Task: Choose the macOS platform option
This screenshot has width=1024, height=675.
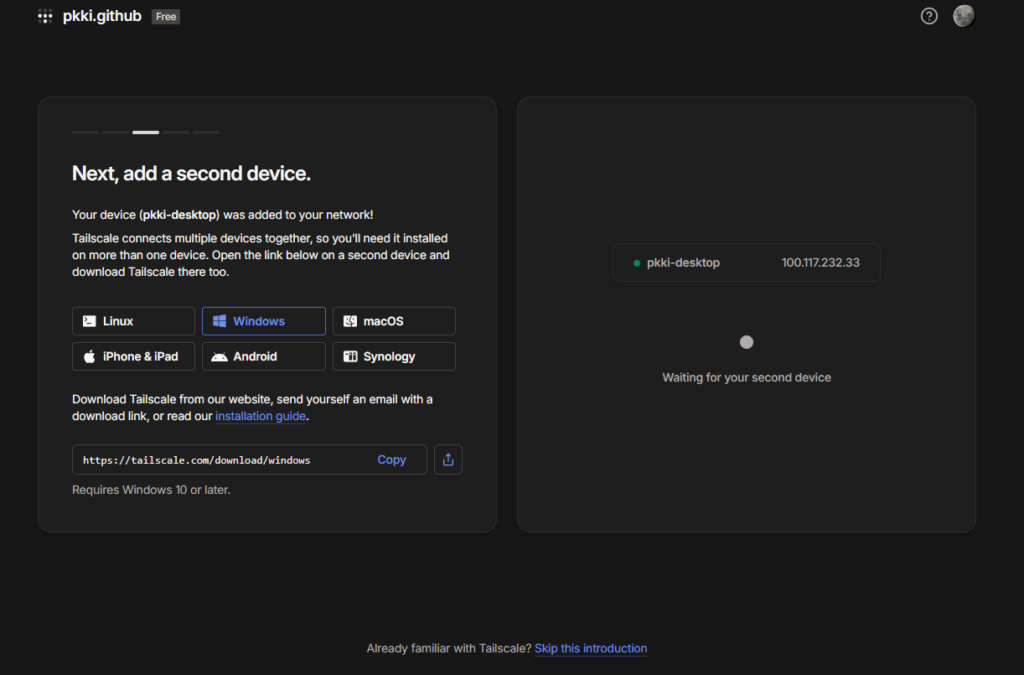Action: coord(393,321)
